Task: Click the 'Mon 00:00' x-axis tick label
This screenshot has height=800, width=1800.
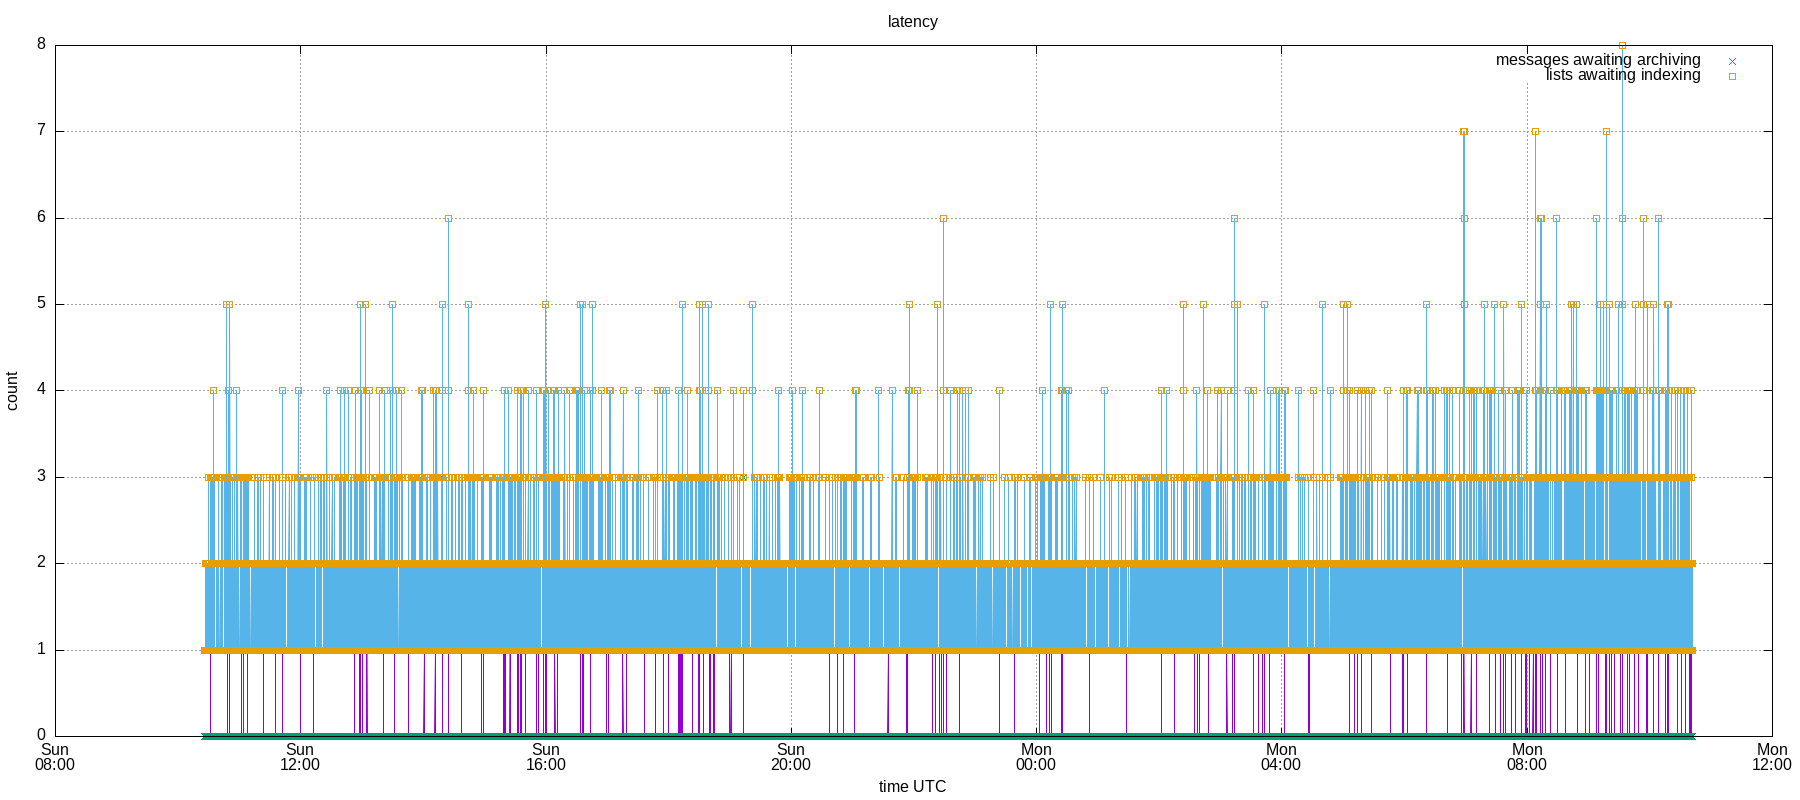Action: [1036, 757]
